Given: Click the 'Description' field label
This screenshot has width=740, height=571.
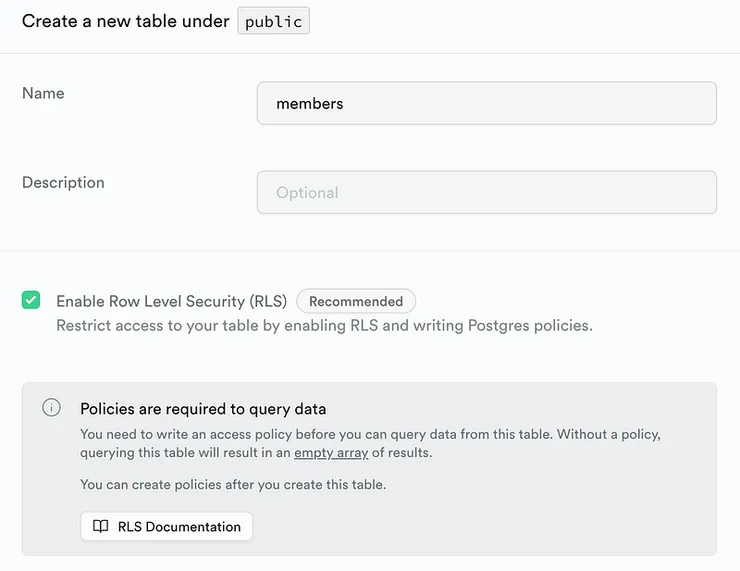Looking at the screenshot, I should (x=63, y=182).
